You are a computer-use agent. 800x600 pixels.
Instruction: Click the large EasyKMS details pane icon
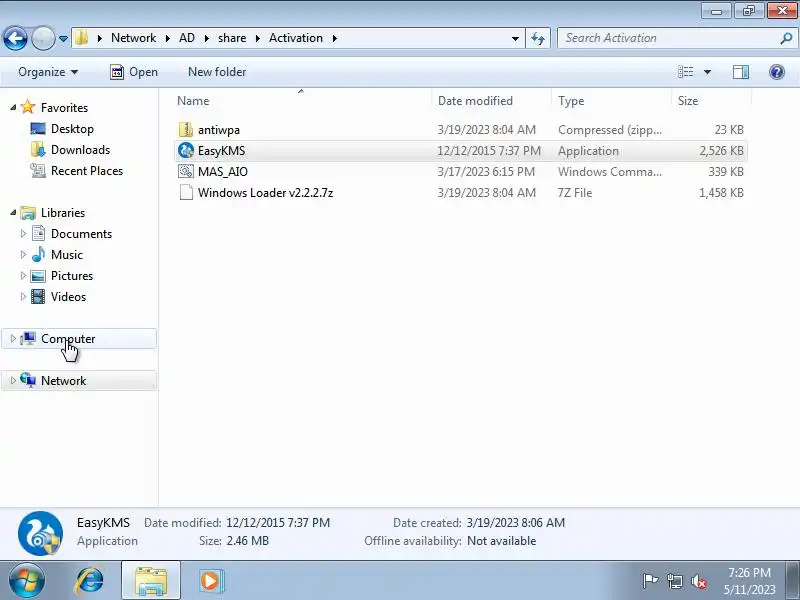tap(40, 533)
